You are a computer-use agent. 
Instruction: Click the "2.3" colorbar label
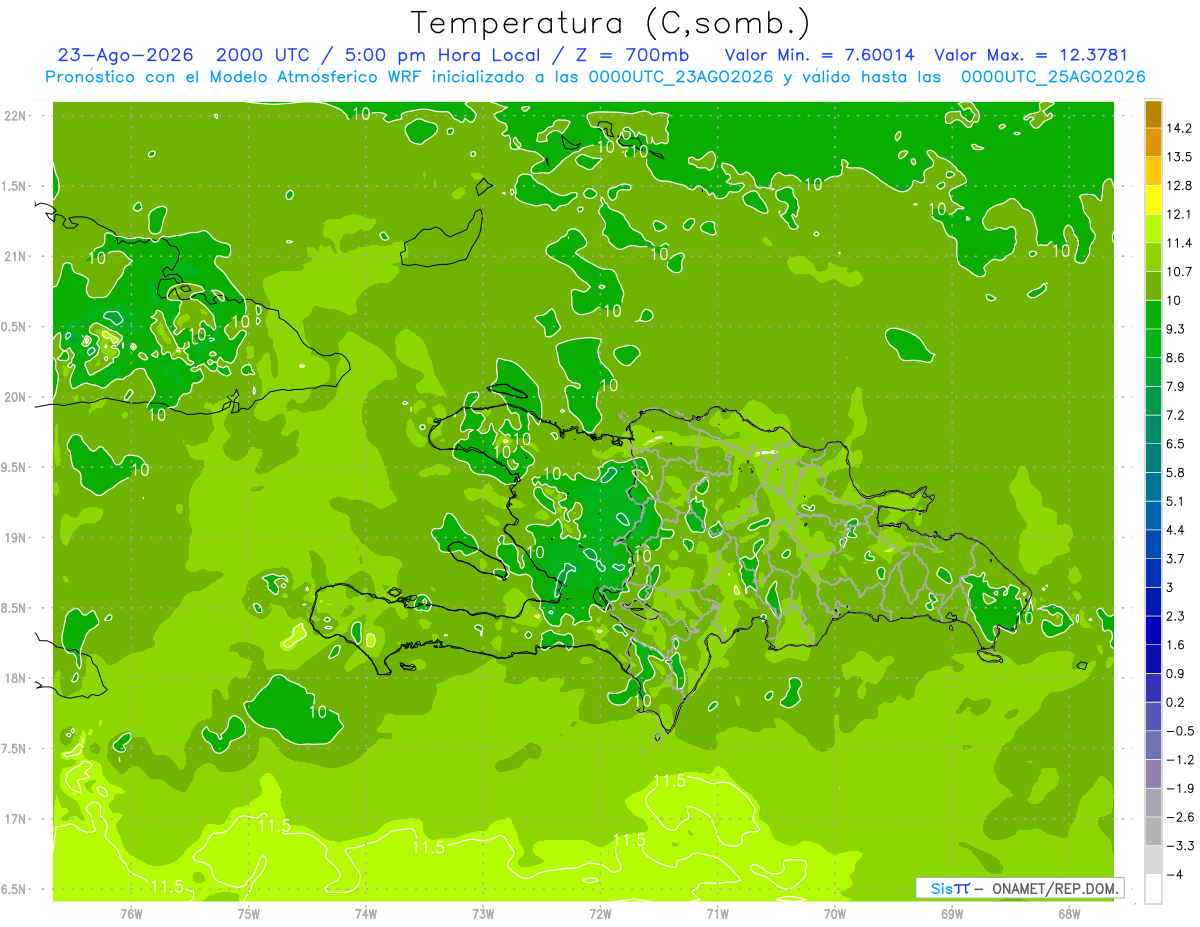coord(1176,616)
